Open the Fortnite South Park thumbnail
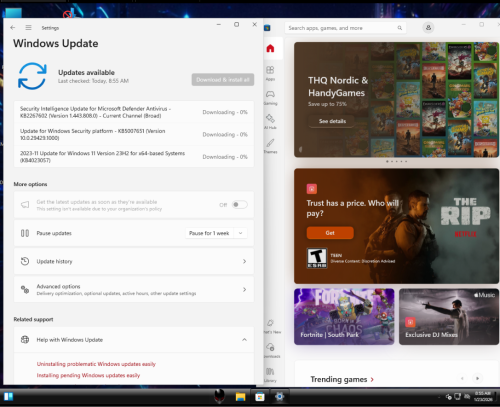Screen dimensions: 500x407 coord(344,316)
